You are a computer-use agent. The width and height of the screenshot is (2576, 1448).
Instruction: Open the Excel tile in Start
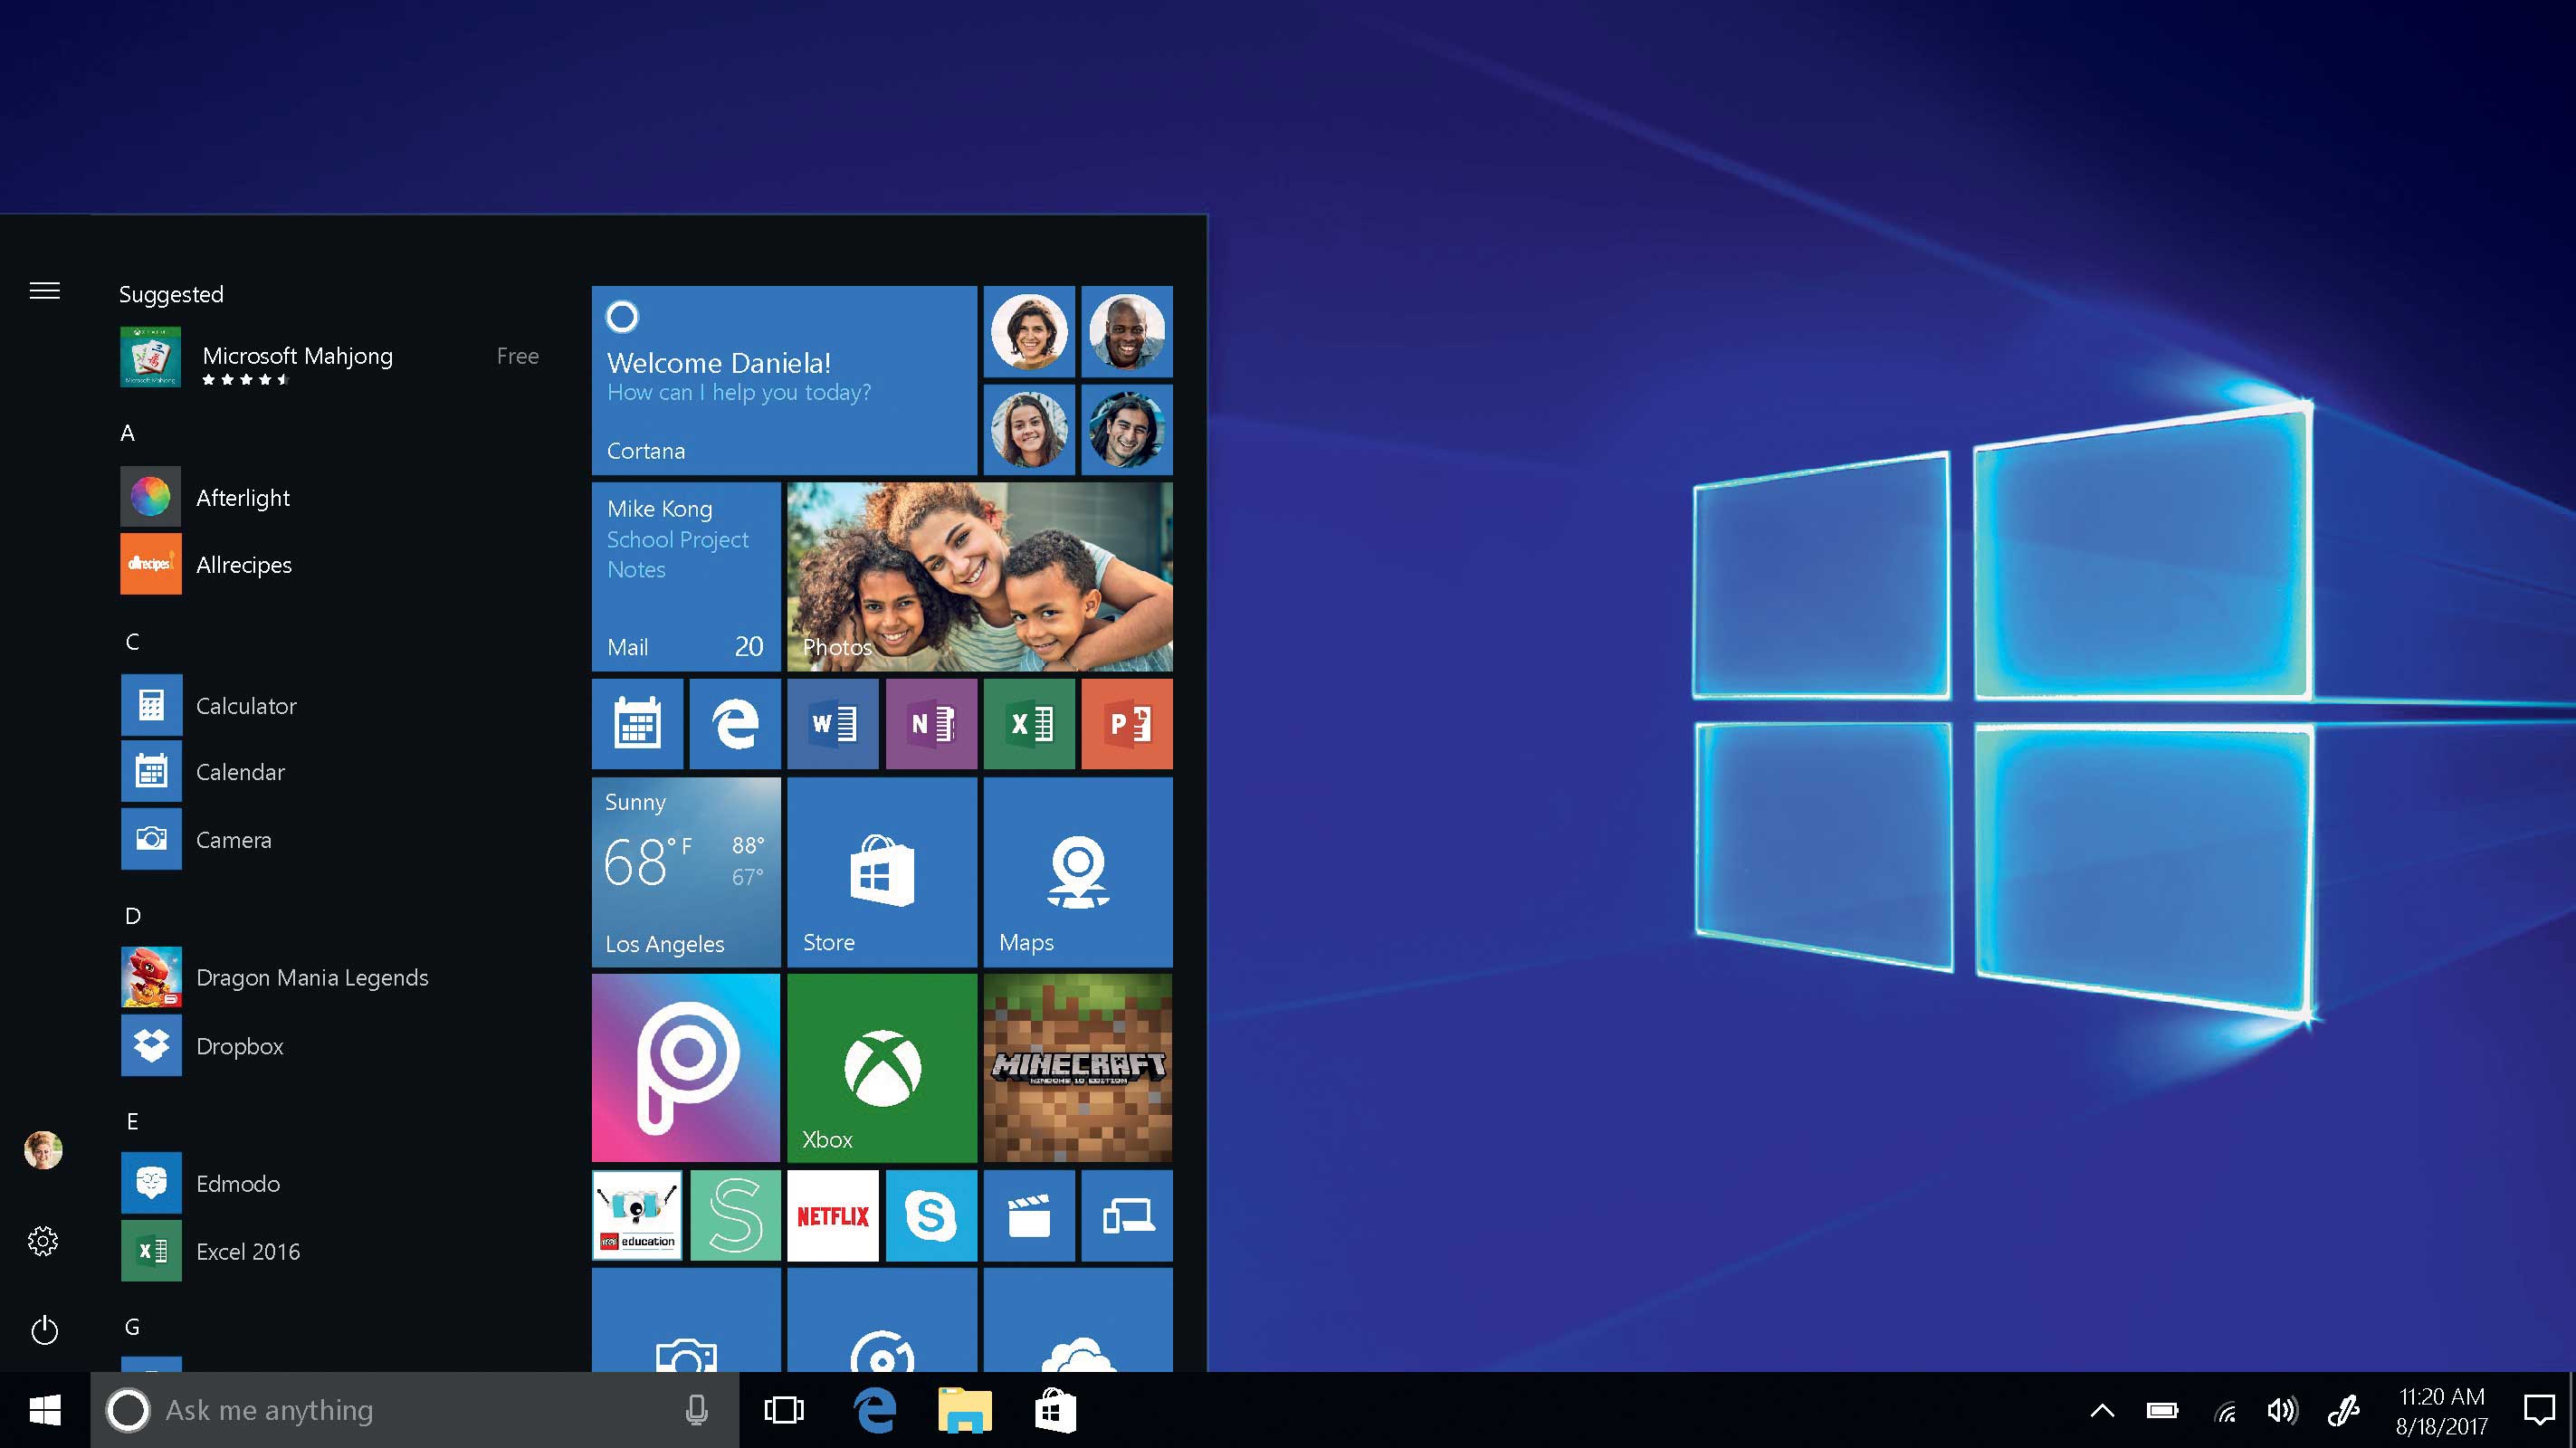tap(1029, 723)
